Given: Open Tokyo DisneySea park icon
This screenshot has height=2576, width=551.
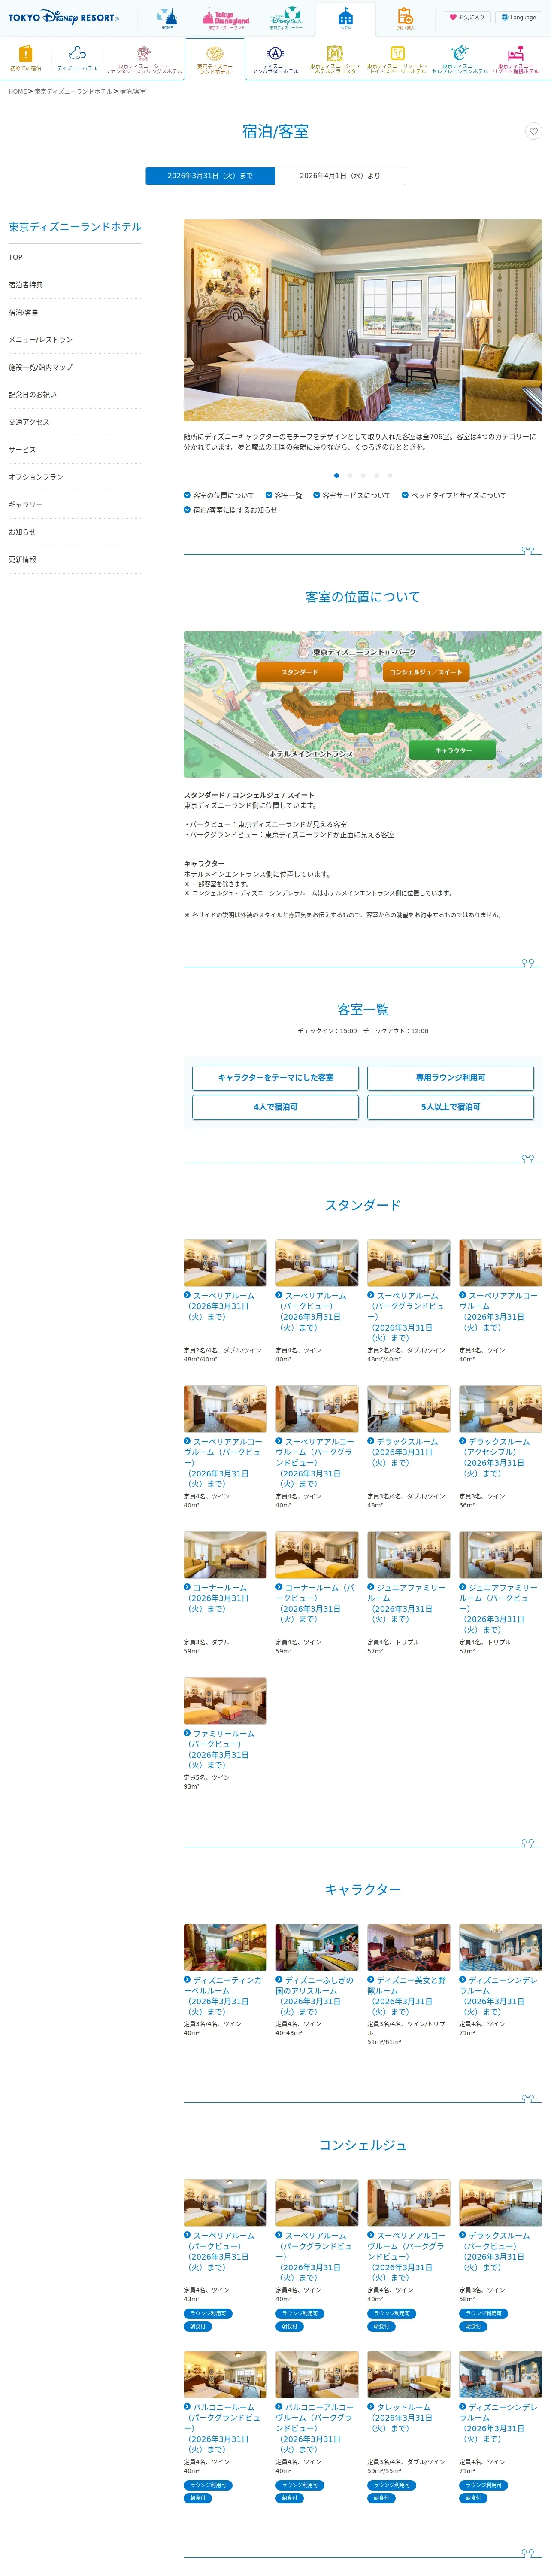Looking at the screenshot, I should [x=286, y=19].
